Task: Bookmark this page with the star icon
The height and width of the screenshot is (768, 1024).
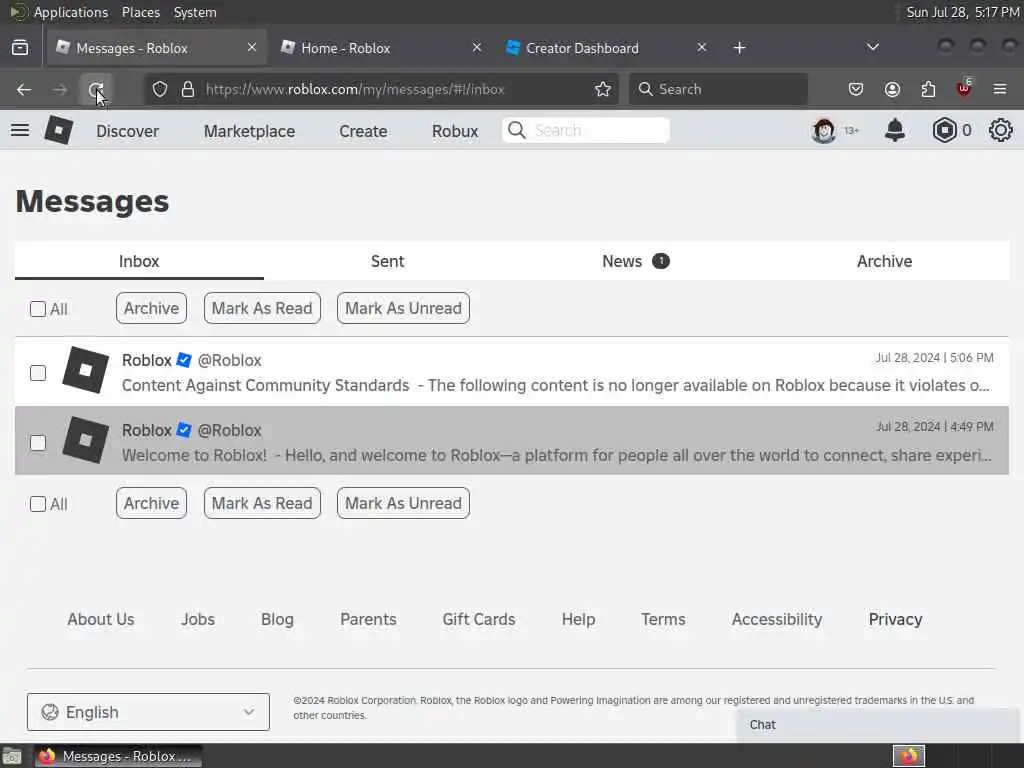Action: [603, 89]
